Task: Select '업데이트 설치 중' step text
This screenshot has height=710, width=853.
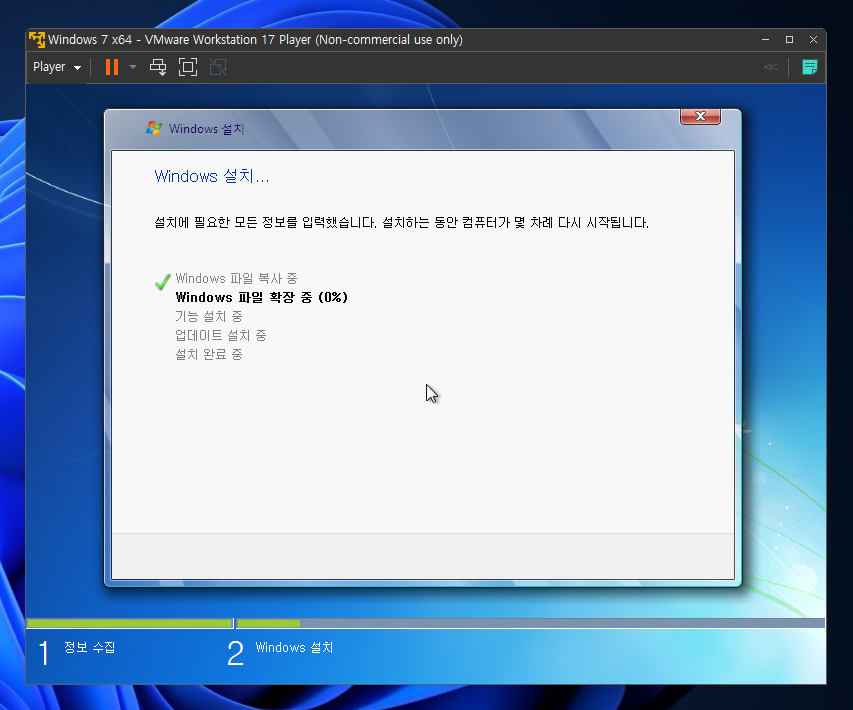Action: coord(220,336)
